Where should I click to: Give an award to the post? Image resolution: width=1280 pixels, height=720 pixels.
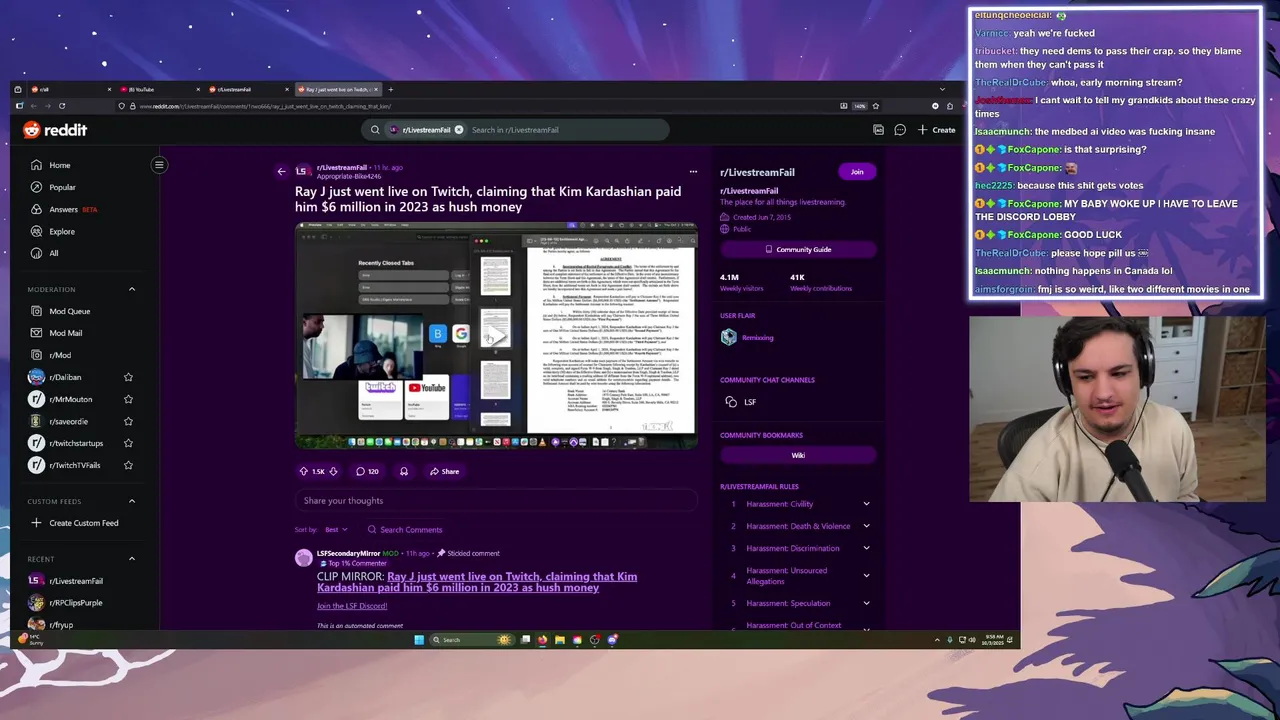[x=404, y=471]
